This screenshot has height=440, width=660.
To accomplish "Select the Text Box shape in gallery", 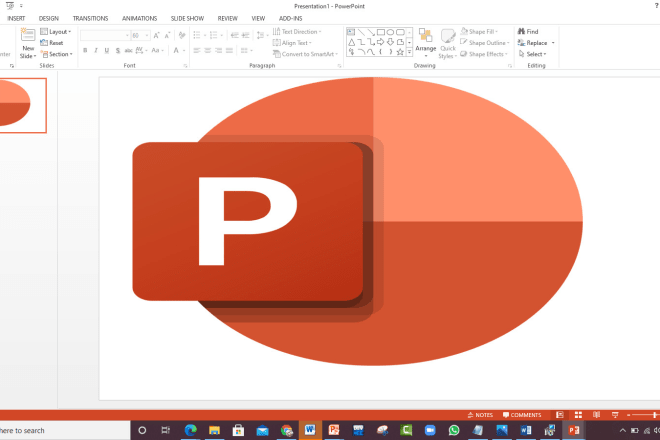I will point(351,32).
